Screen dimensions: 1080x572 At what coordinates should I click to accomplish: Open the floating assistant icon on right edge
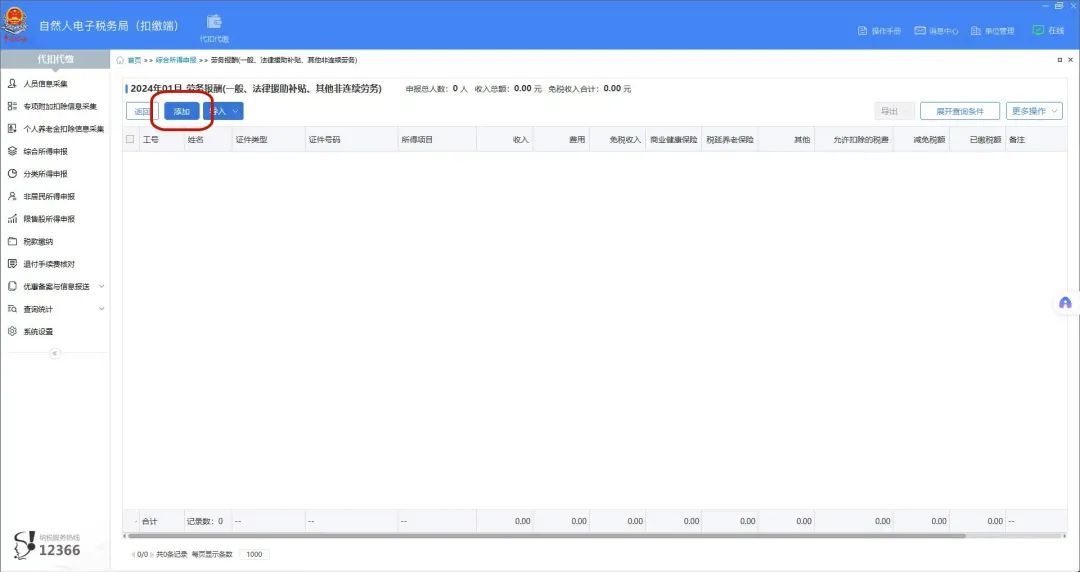click(1065, 303)
